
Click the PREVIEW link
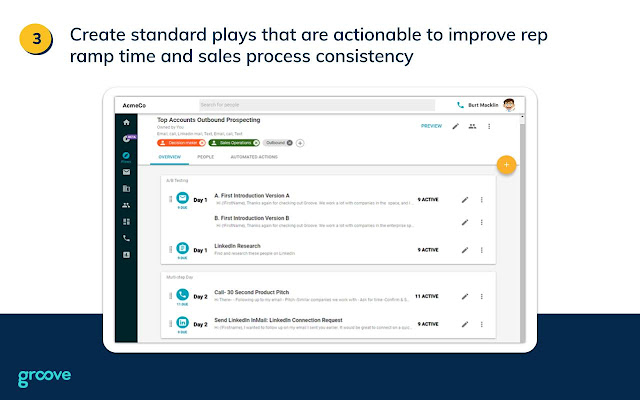tap(431, 126)
